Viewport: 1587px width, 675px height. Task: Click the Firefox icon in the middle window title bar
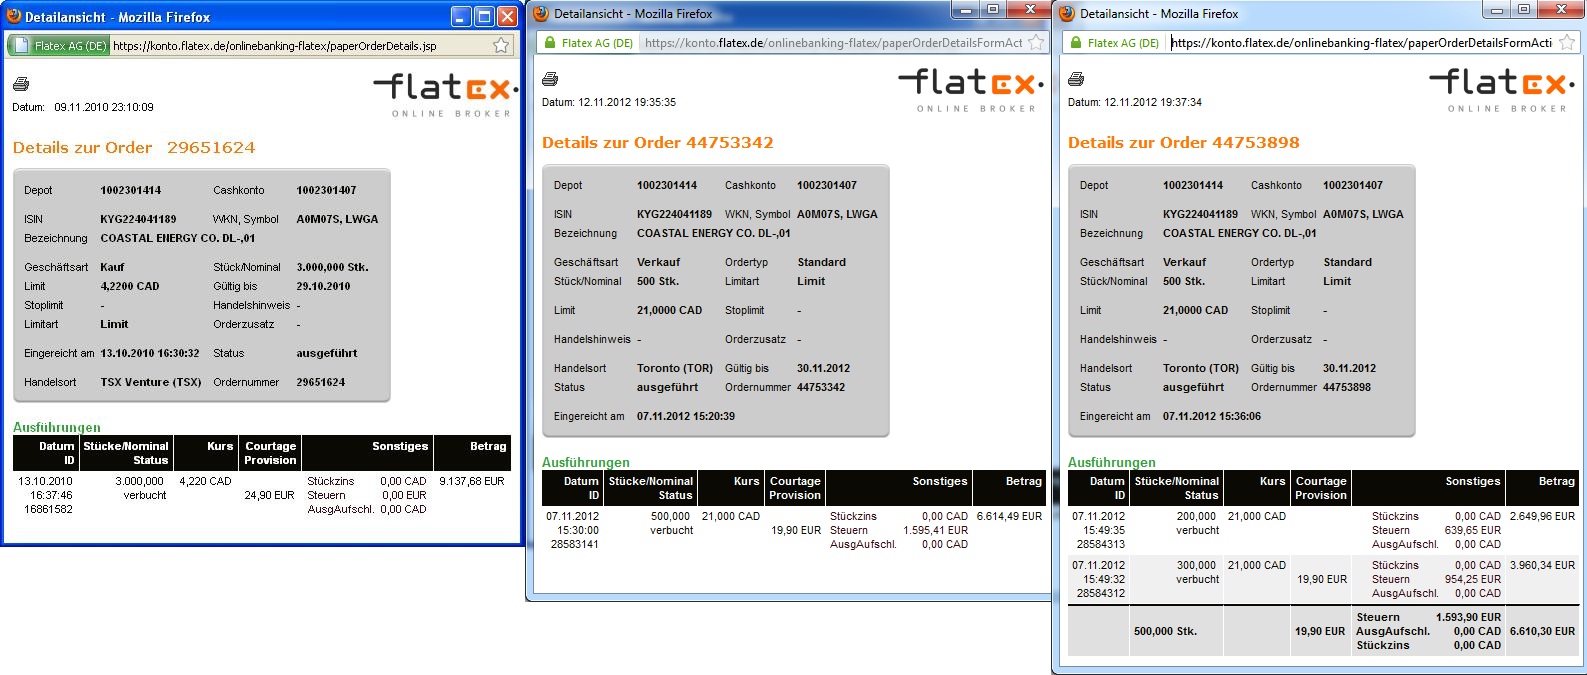click(x=540, y=14)
